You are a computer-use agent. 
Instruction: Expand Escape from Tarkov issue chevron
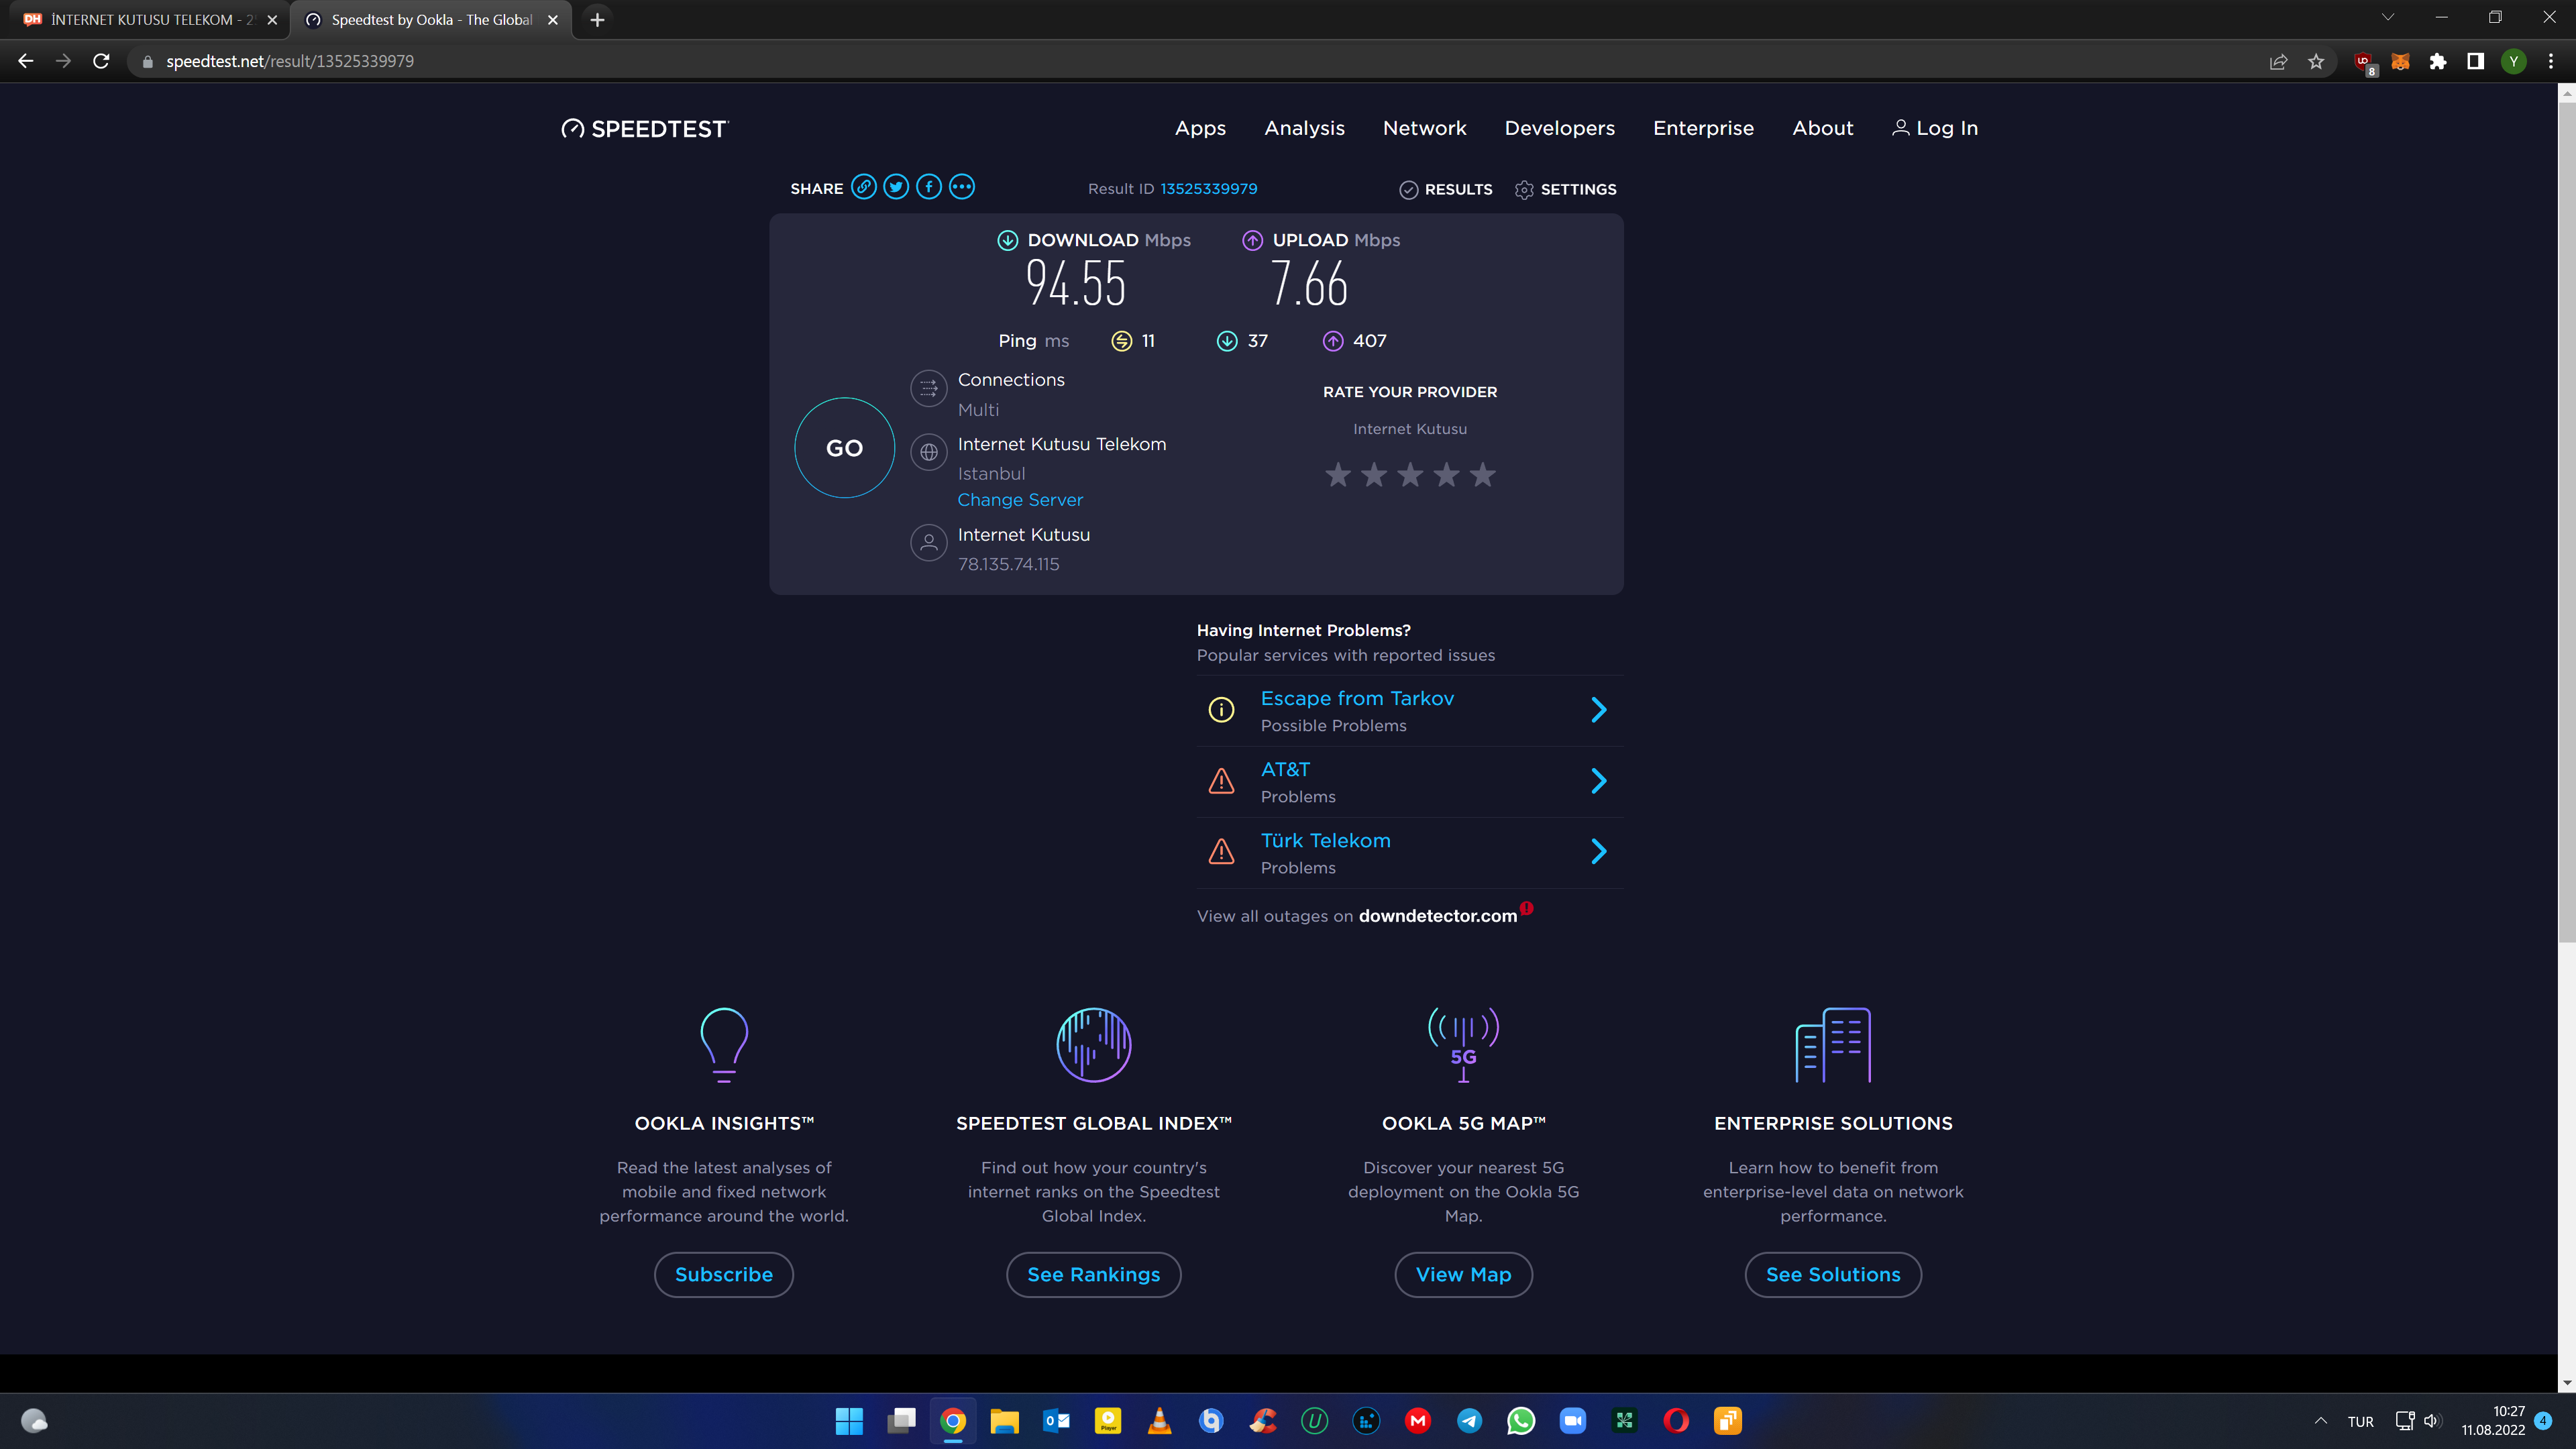[x=1599, y=710]
